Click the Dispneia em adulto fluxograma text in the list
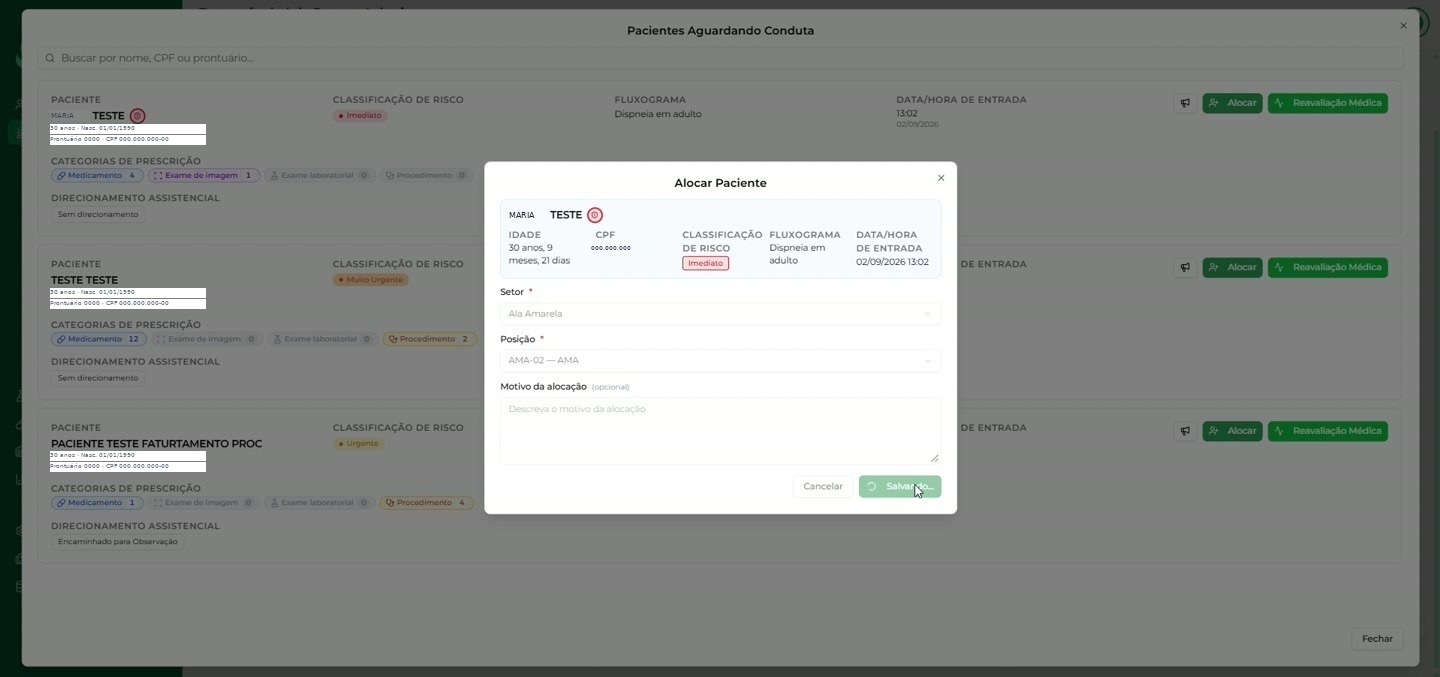Screen dimensions: 1440x677 pyautogui.click(x=658, y=114)
